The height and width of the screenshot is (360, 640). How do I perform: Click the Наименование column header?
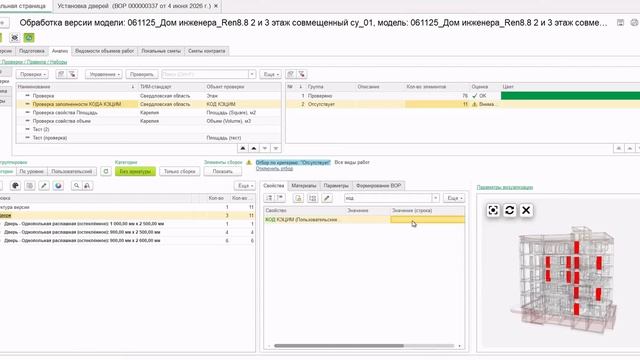(x=76, y=87)
